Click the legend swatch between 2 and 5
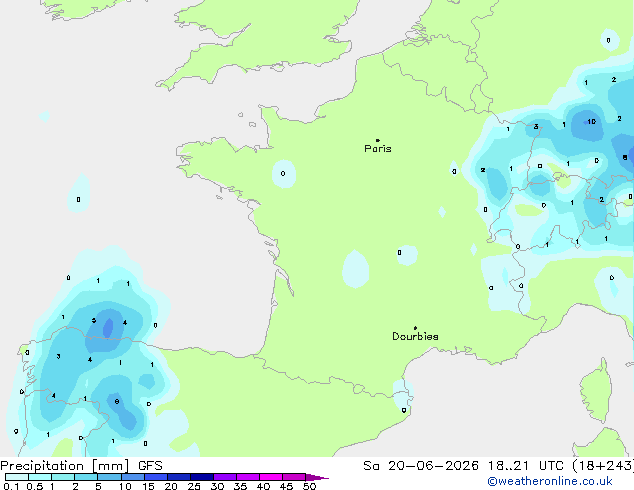The height and width of the screenshot is (490, 634). (86, 477)
